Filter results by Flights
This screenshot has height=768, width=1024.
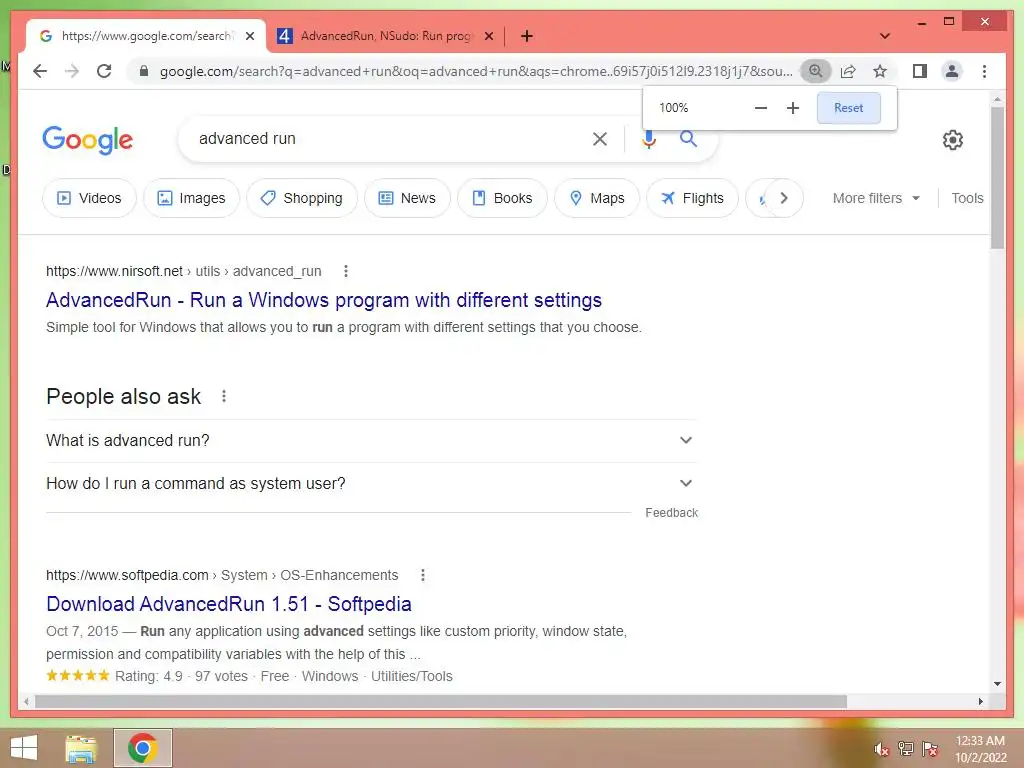click(x=692, y=198)
